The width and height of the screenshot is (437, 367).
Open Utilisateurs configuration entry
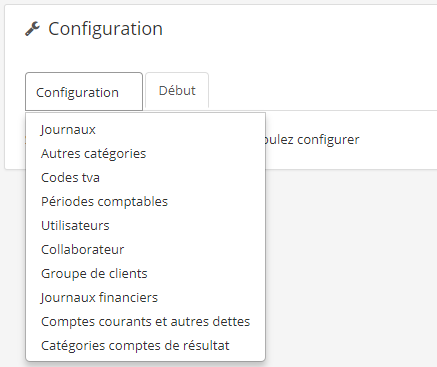(145, 225)
